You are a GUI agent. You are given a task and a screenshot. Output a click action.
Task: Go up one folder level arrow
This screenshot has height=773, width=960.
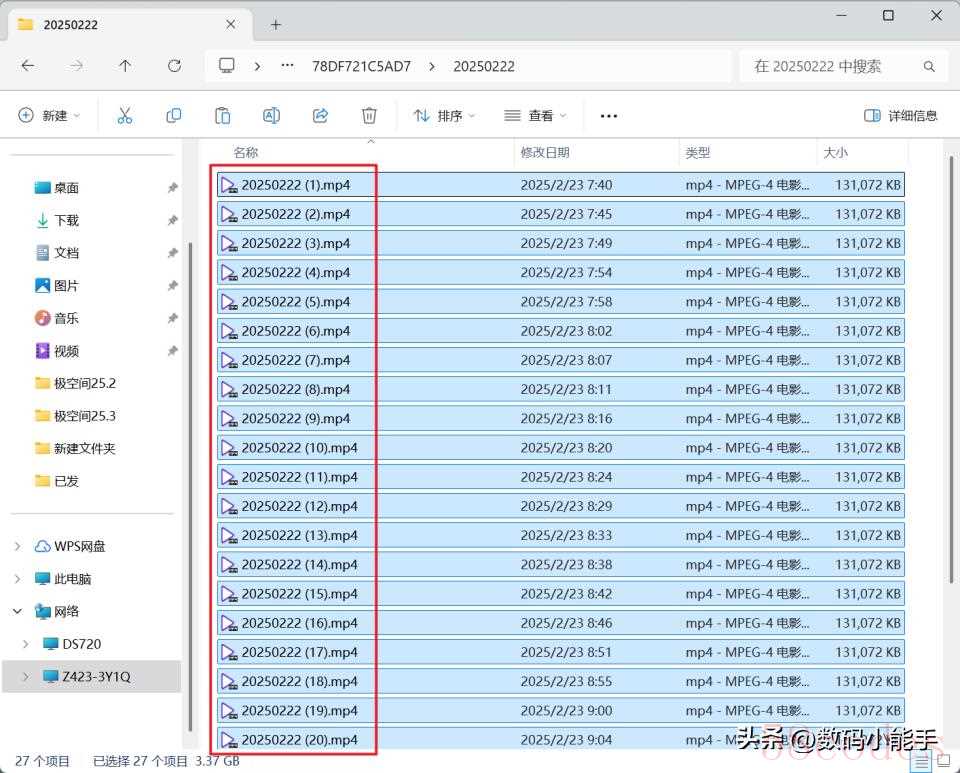coord(125,66)
